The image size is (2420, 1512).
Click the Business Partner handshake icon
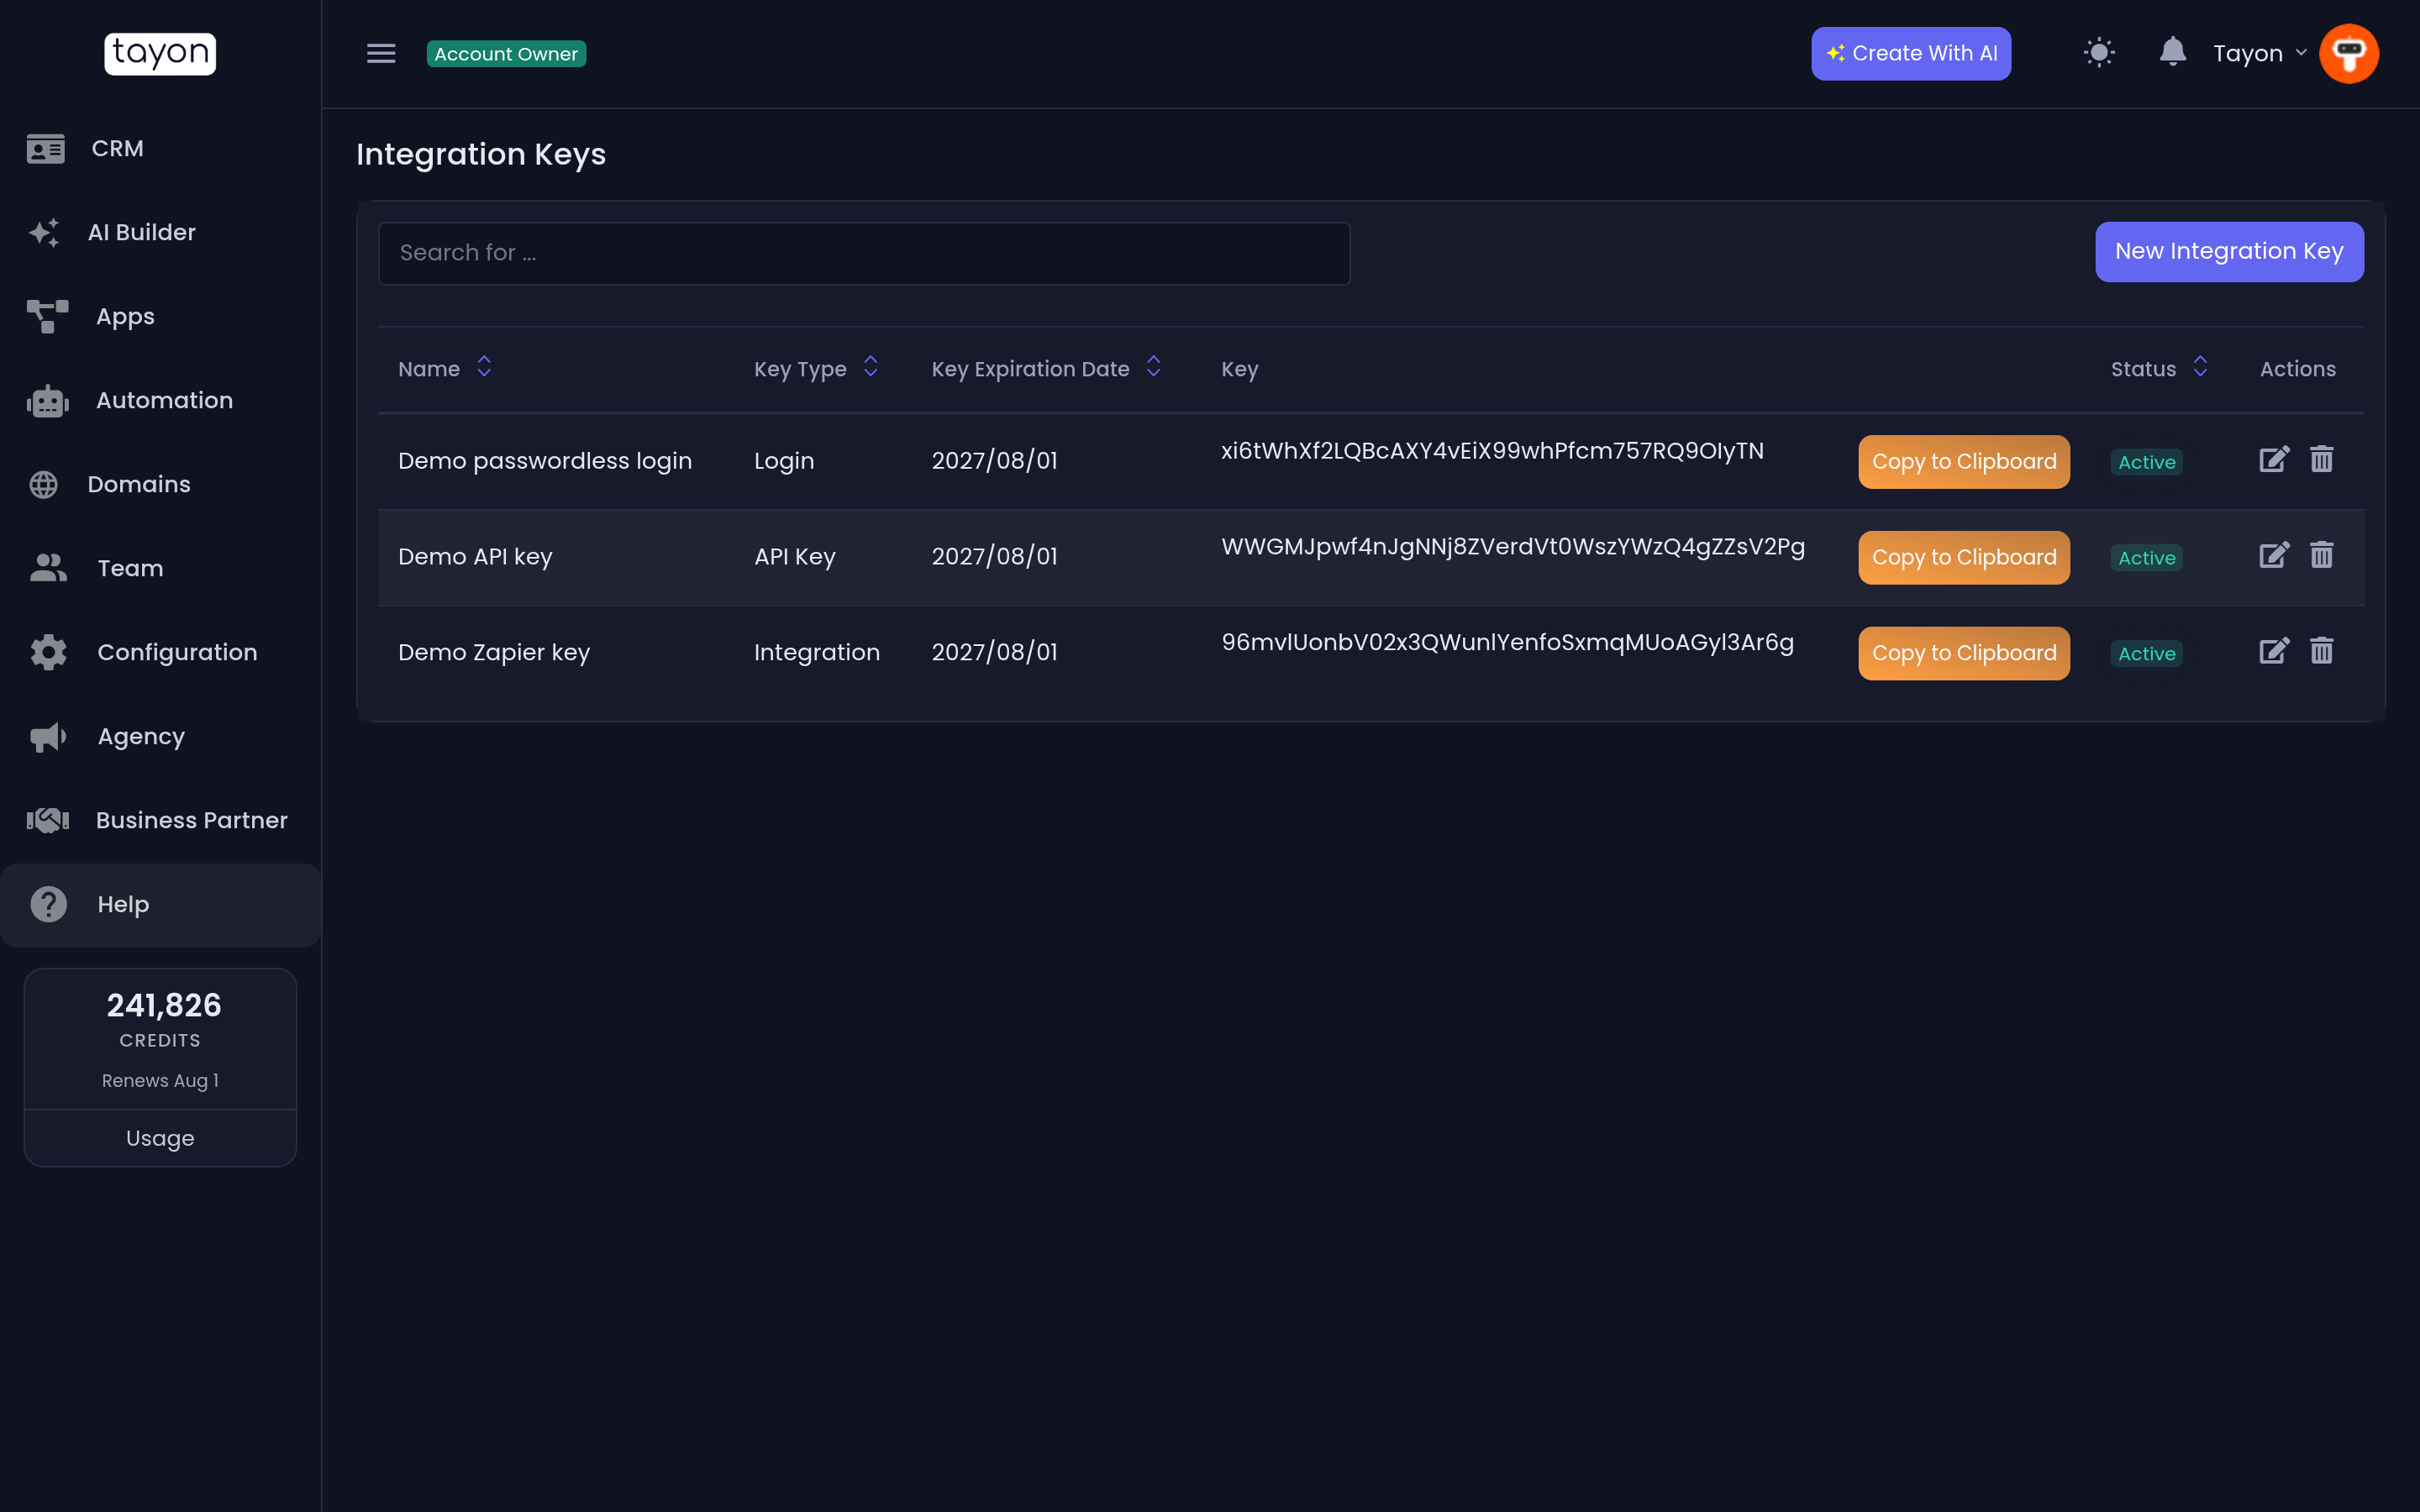coord(48,820)
